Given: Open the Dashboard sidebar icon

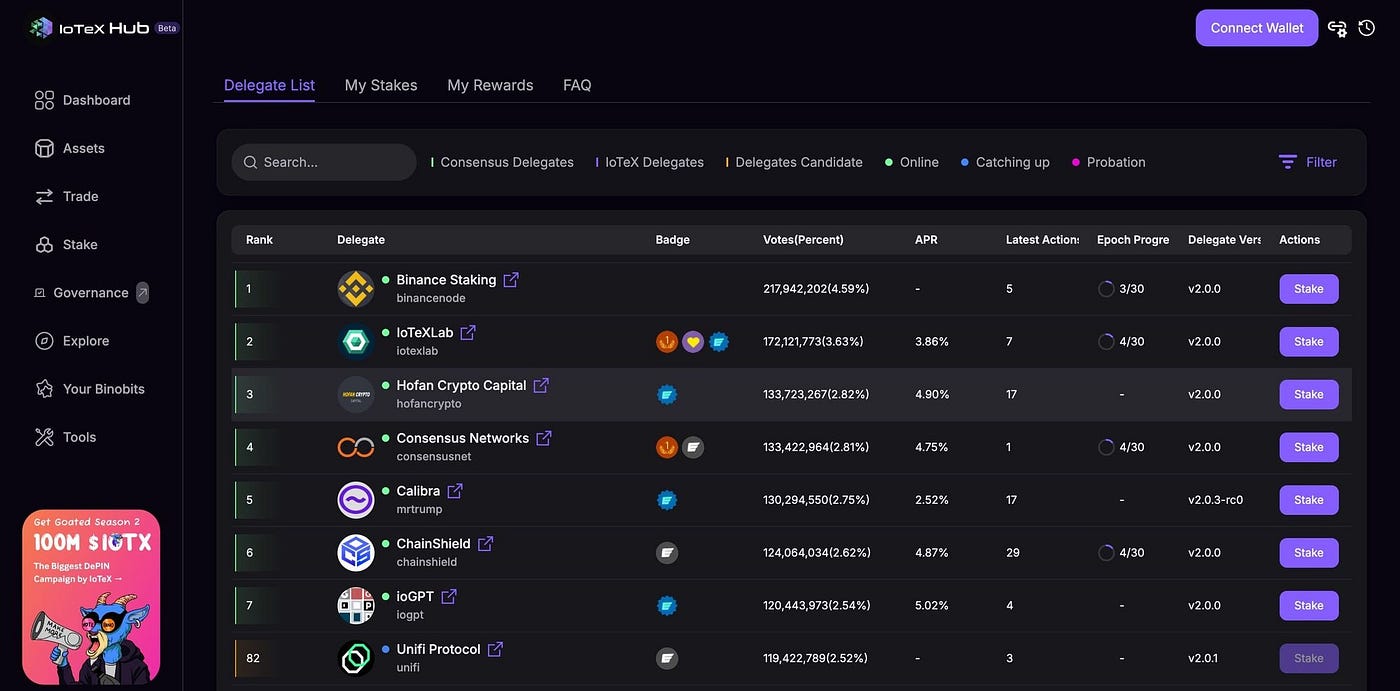Looking at the screenshot, I should click(44, 100).
